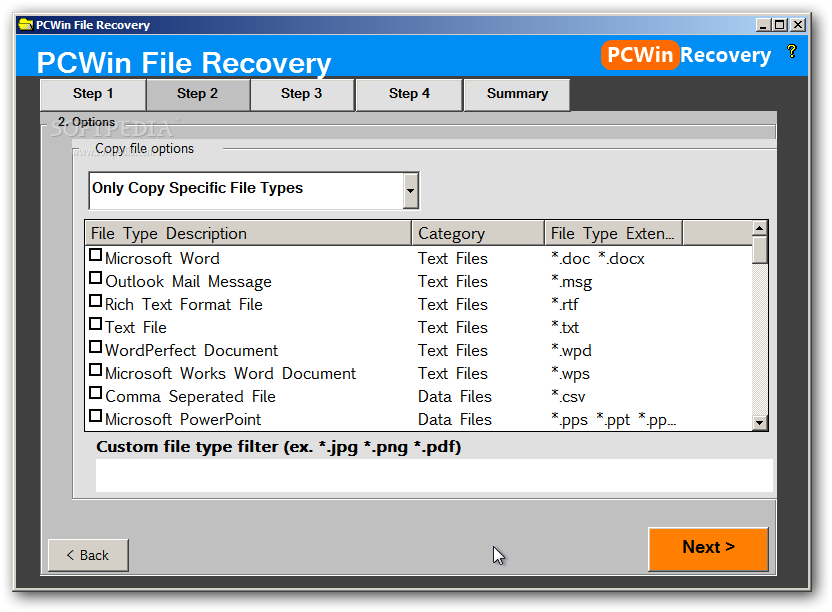
Task: Click the *.pps *.ppt extension entry
Action: coord(613,420)
